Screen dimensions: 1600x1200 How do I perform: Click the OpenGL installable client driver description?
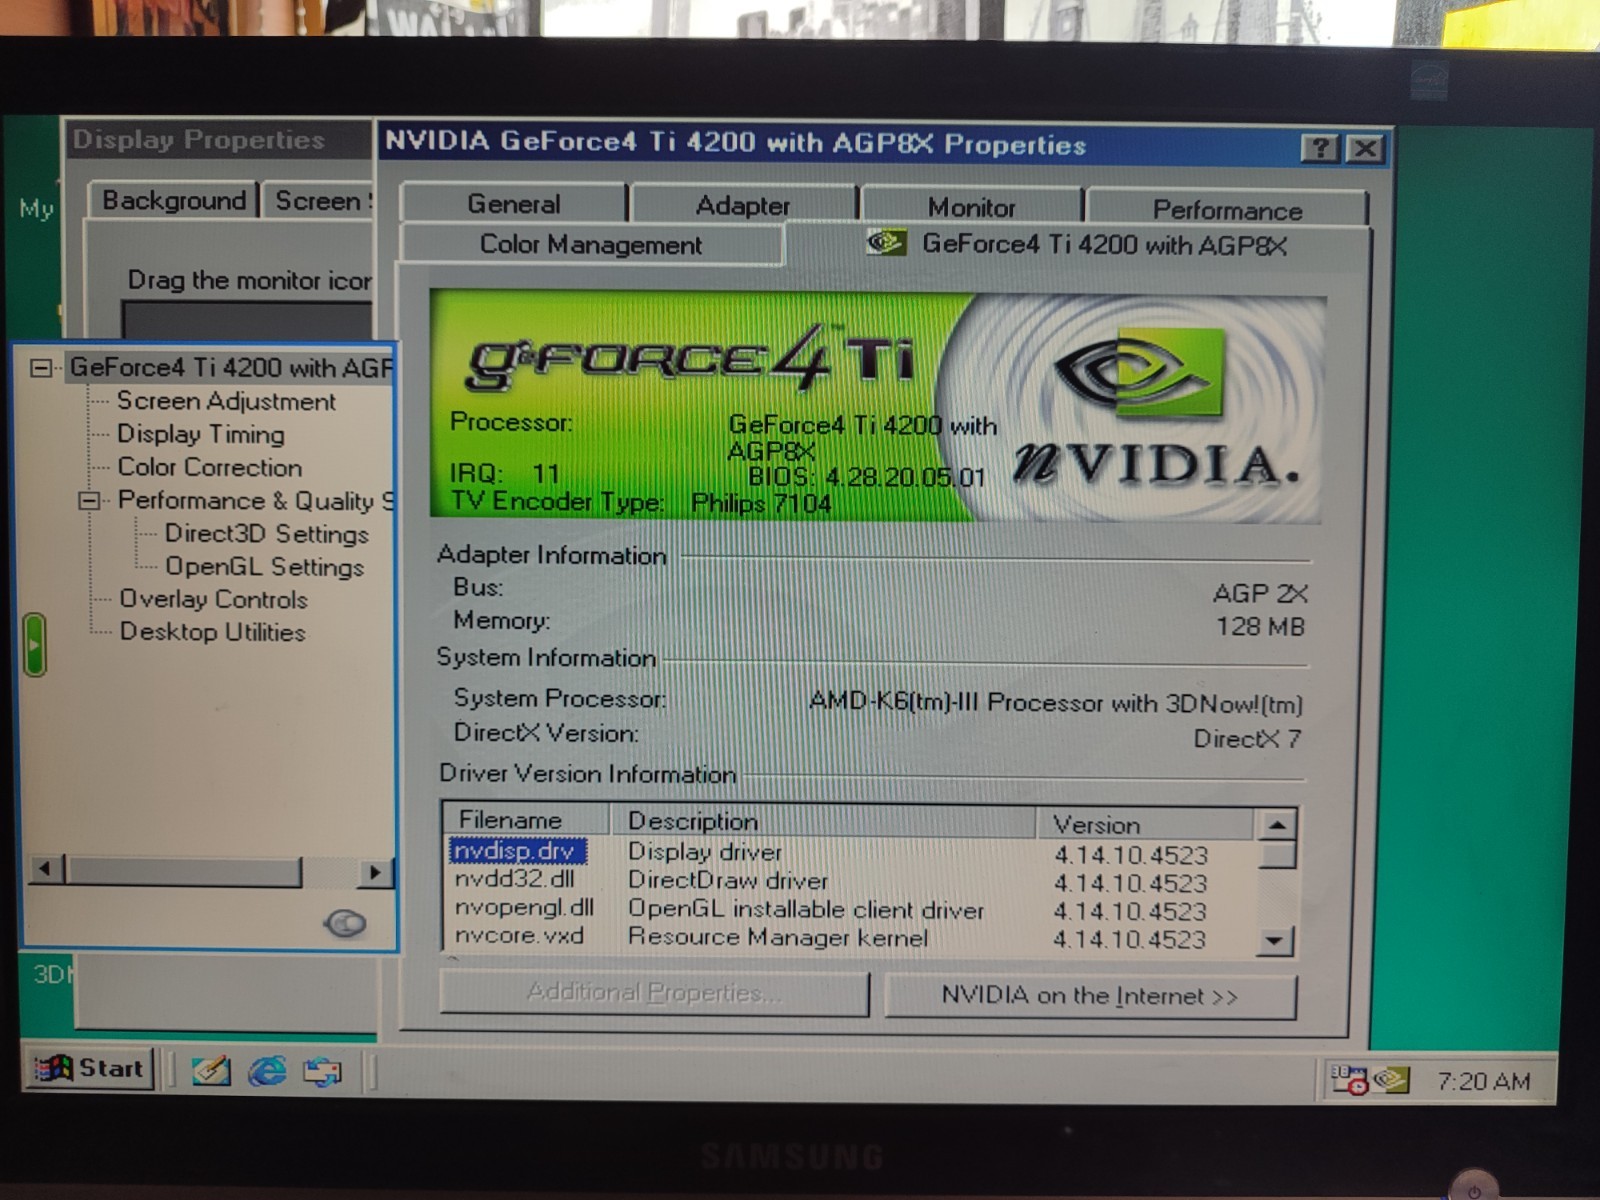pos(806,909)
